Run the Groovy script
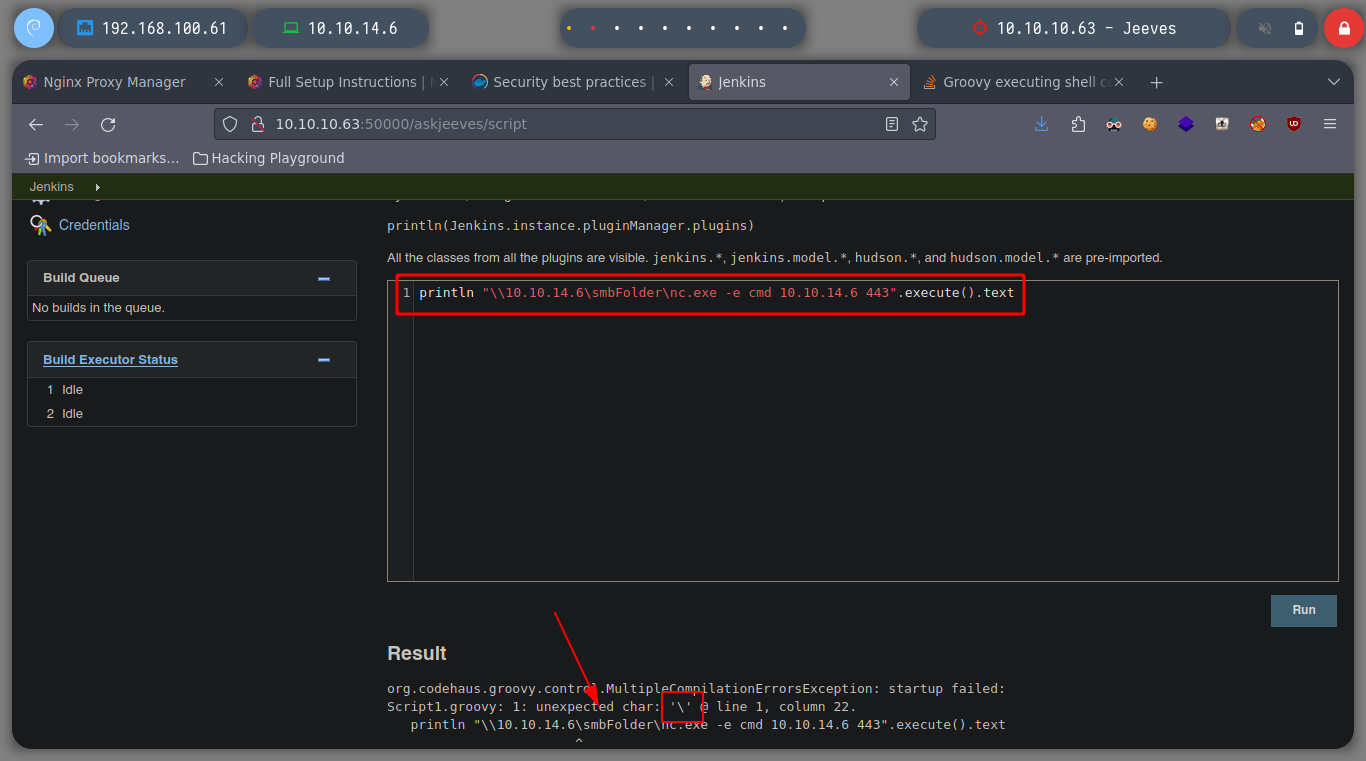Viewport: 1366px width, 761px height. 1303,610
